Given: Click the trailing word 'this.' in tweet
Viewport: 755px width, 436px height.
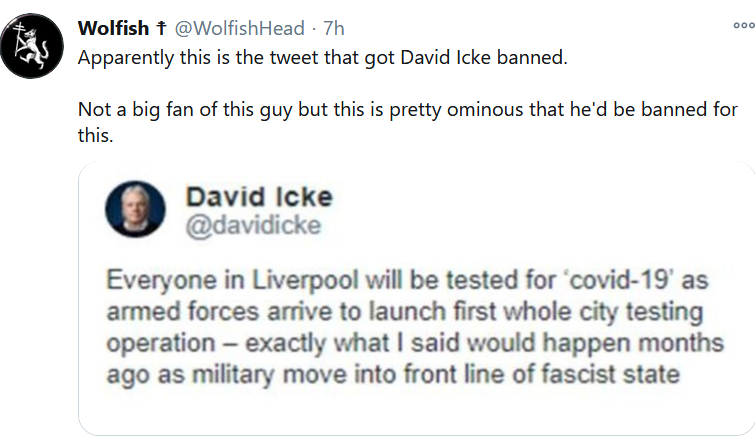Looking at the screenshot, I should pyautogui.click(x=96, y=135).
